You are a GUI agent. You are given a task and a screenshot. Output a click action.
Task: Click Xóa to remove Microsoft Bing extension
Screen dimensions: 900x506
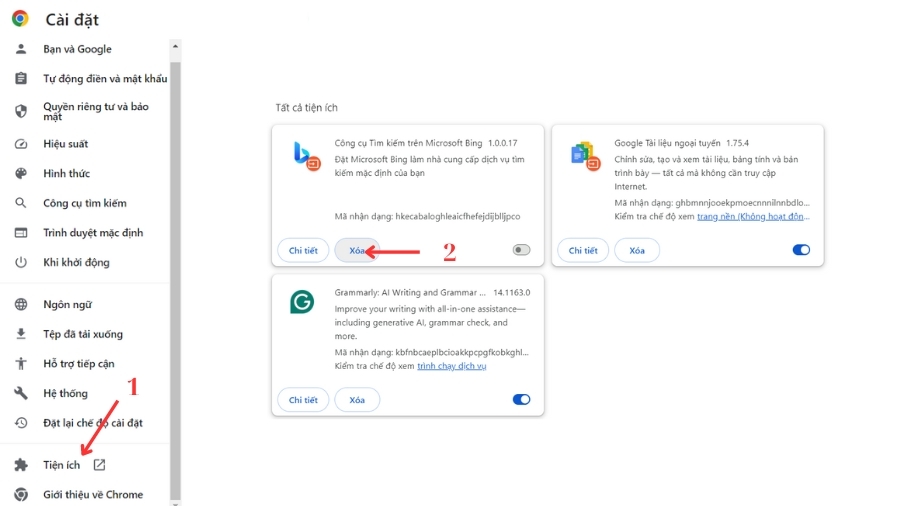(357, 250)
